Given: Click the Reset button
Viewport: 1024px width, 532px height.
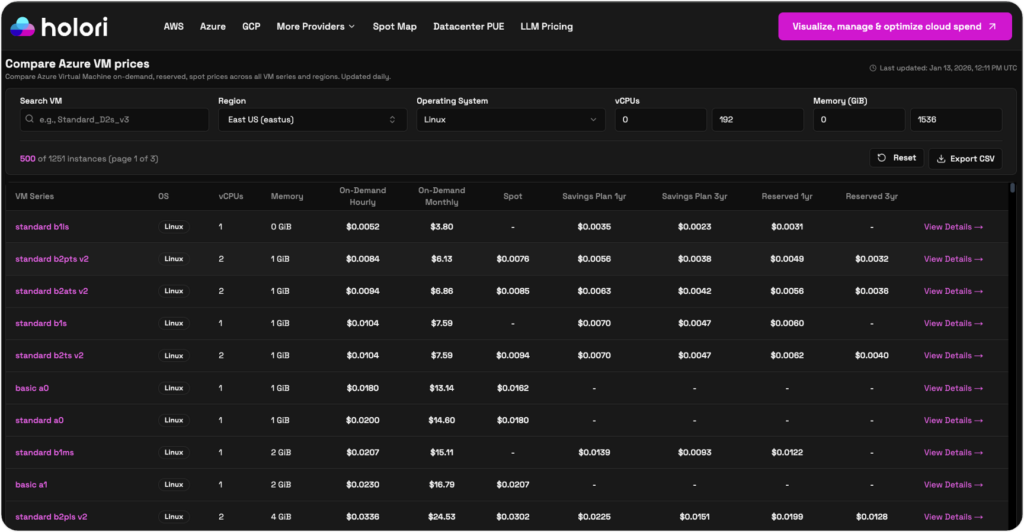Looking at the screenshot, I should pos(897,158).
